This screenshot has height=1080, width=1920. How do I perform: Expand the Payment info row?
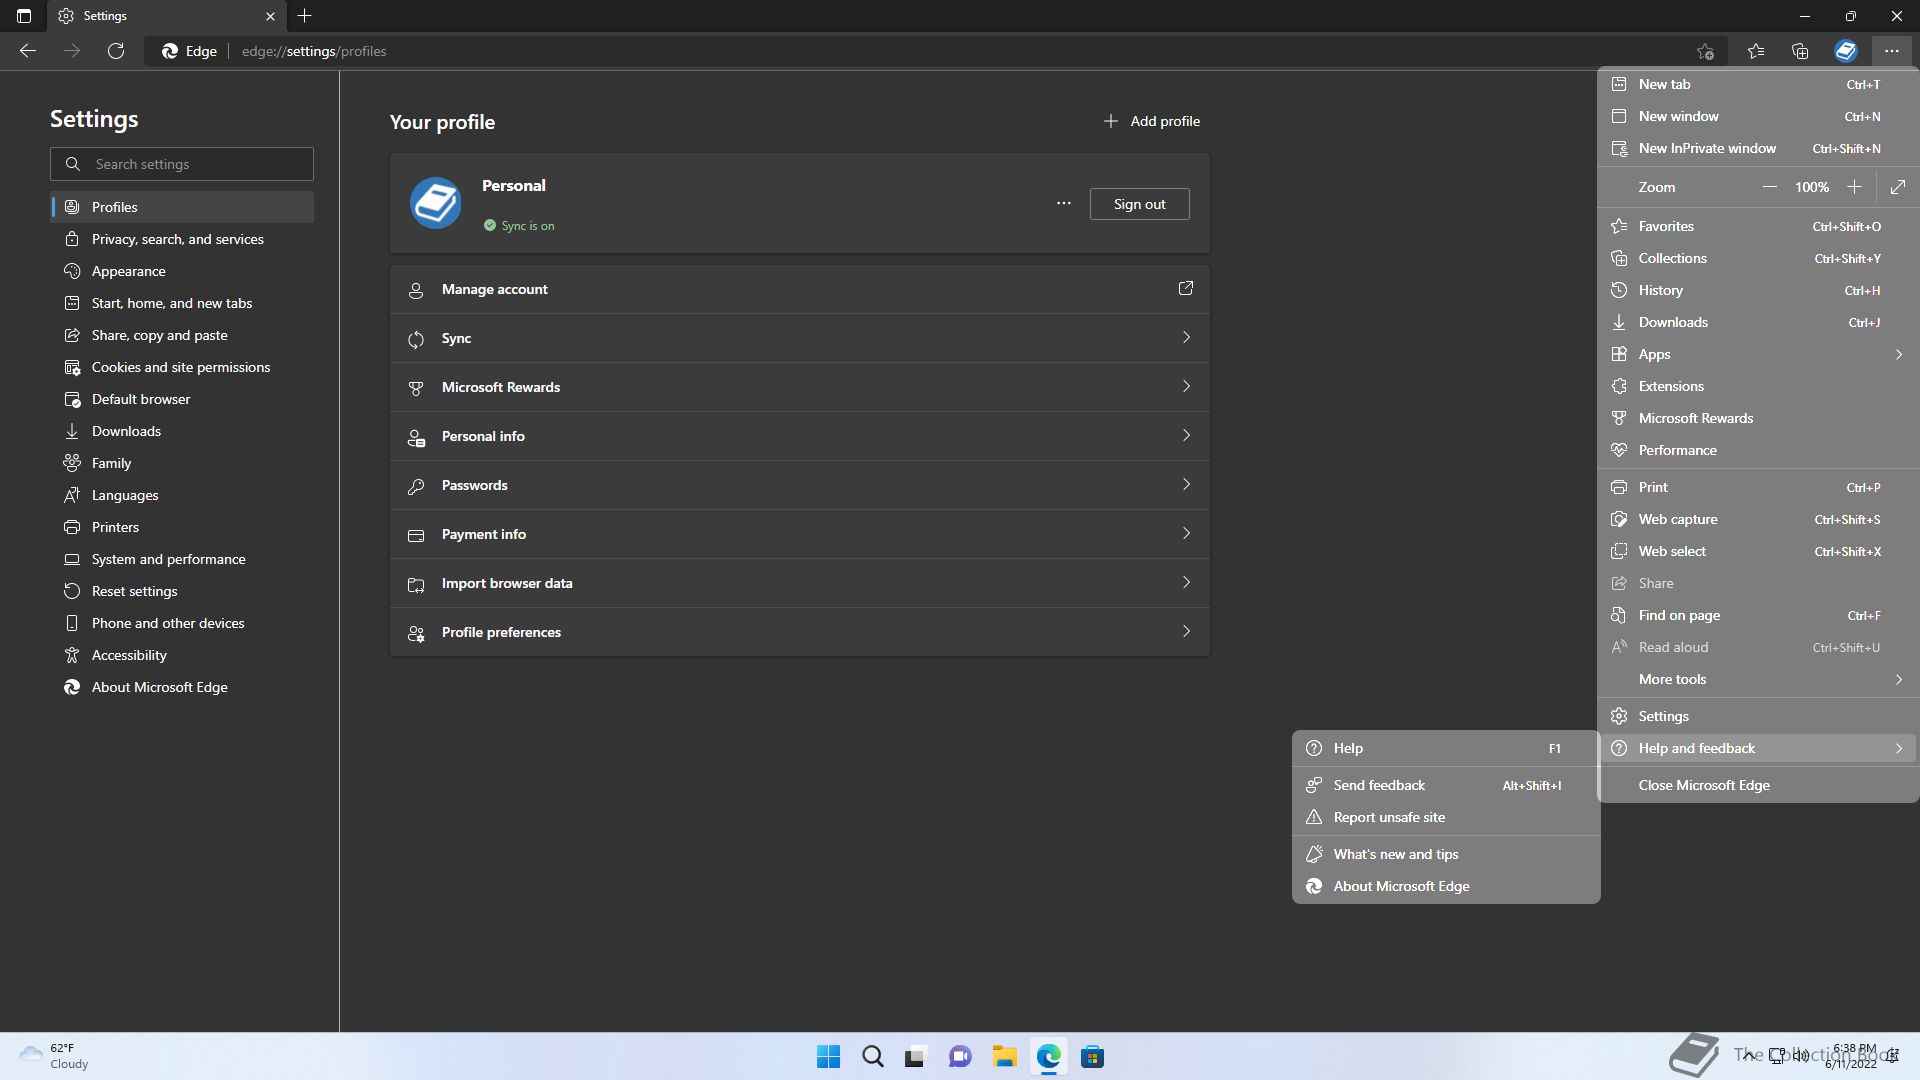[800, 534]
